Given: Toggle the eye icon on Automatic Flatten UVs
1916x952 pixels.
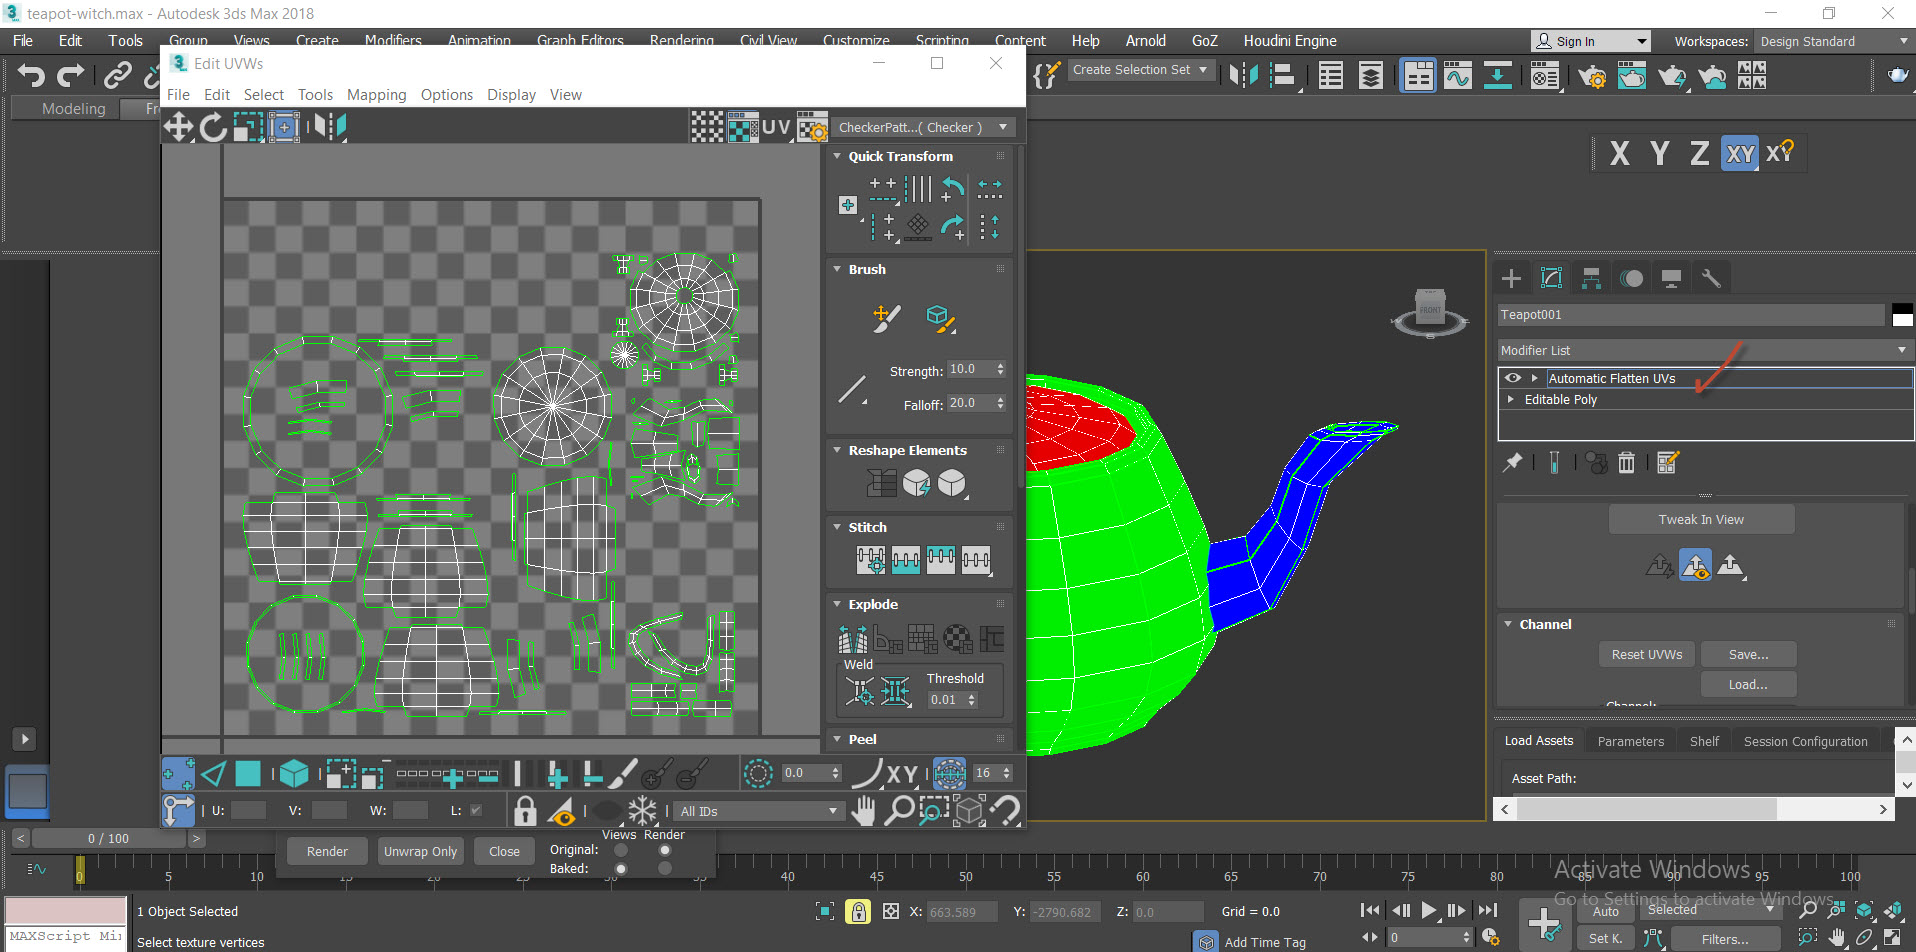Looking at the screenshot, I should pyautogui.click(x=1513, y=378).
